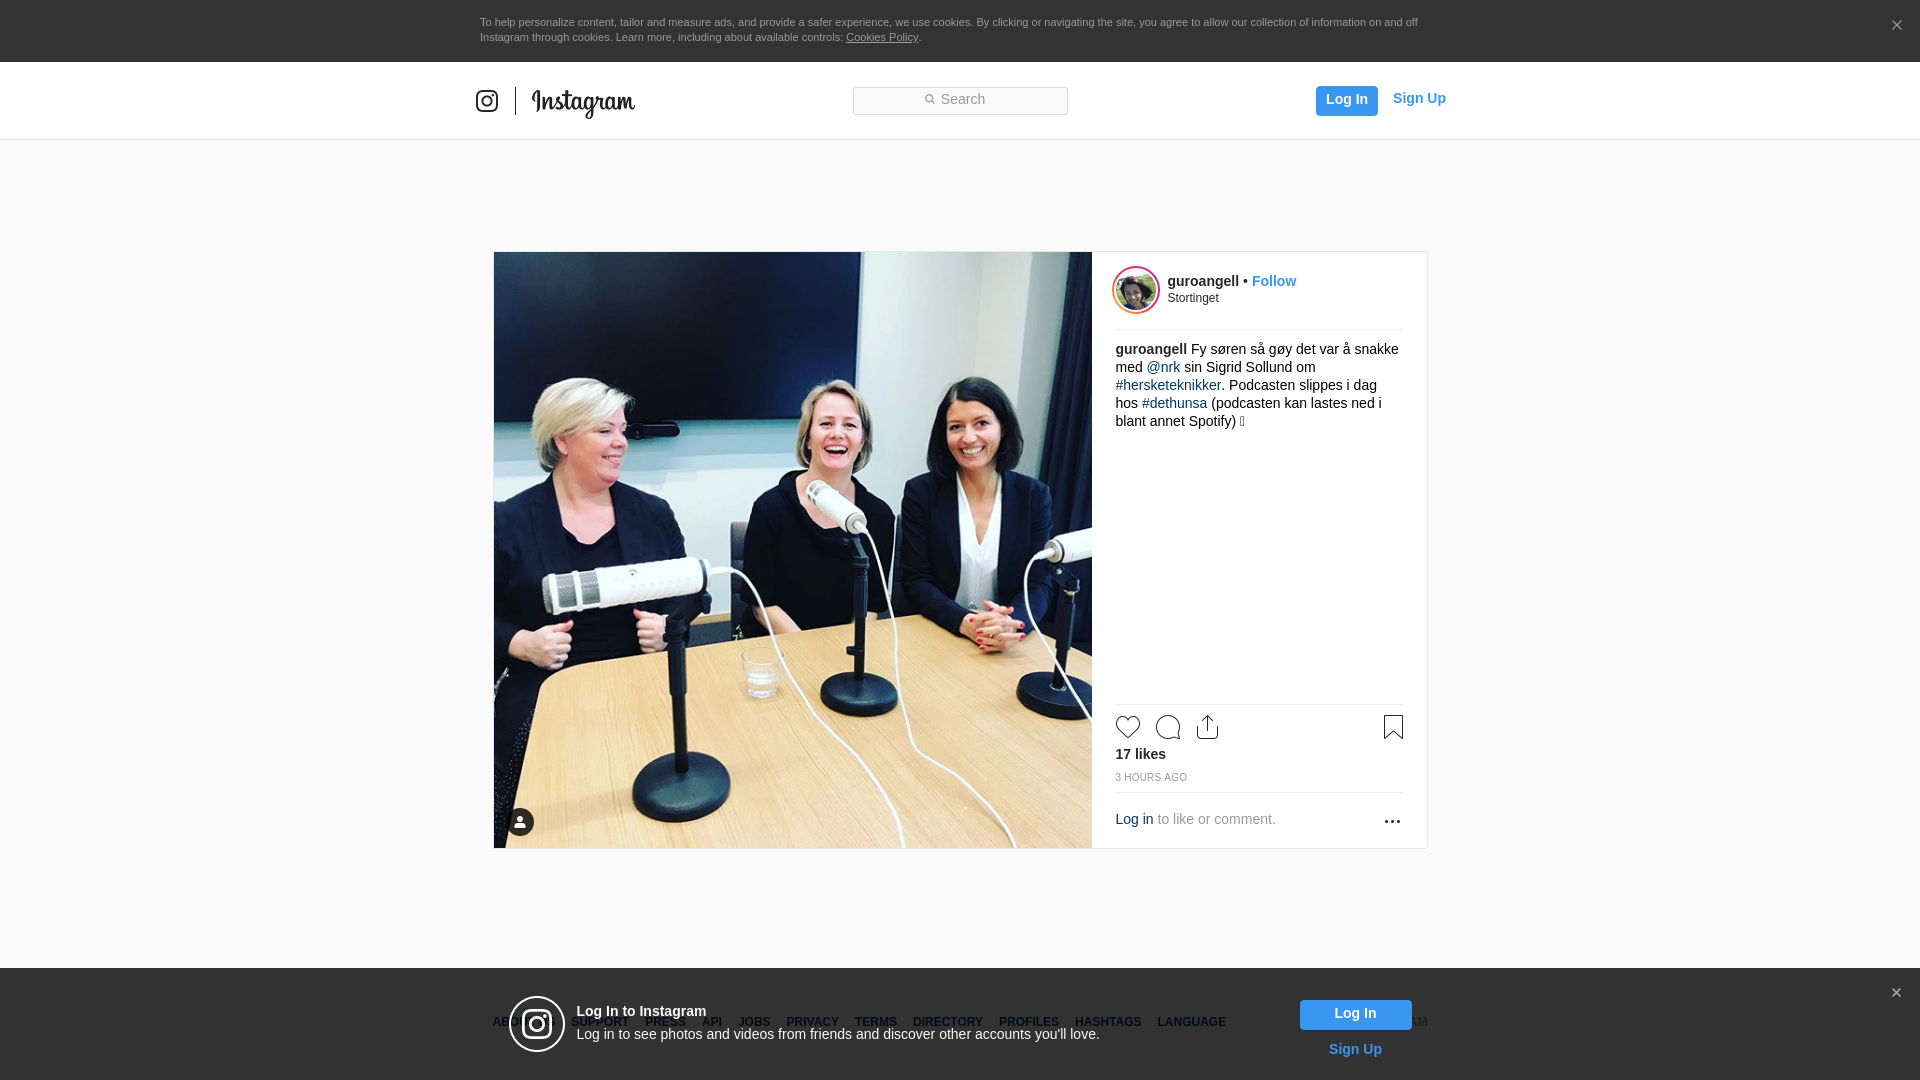
Task: Open the LANGUAGE footer selector
Action: (x=1191, y=1022)
